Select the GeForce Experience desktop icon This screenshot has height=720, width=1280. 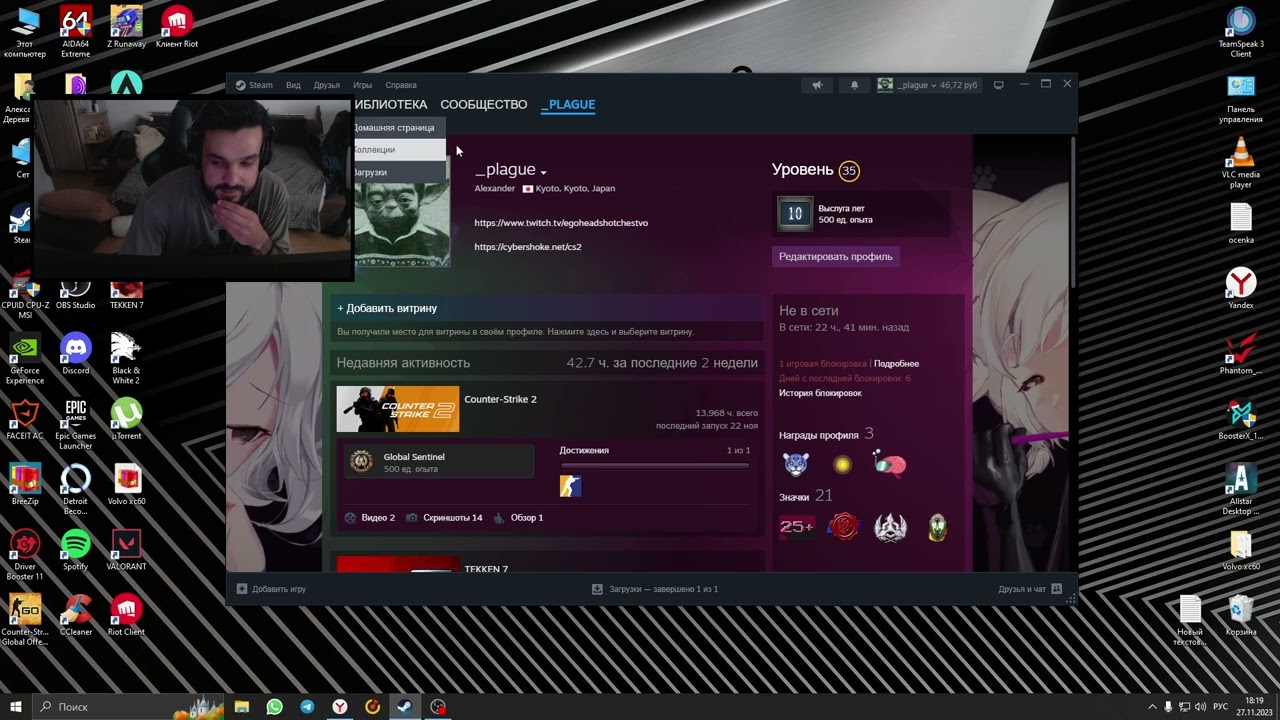25,359
